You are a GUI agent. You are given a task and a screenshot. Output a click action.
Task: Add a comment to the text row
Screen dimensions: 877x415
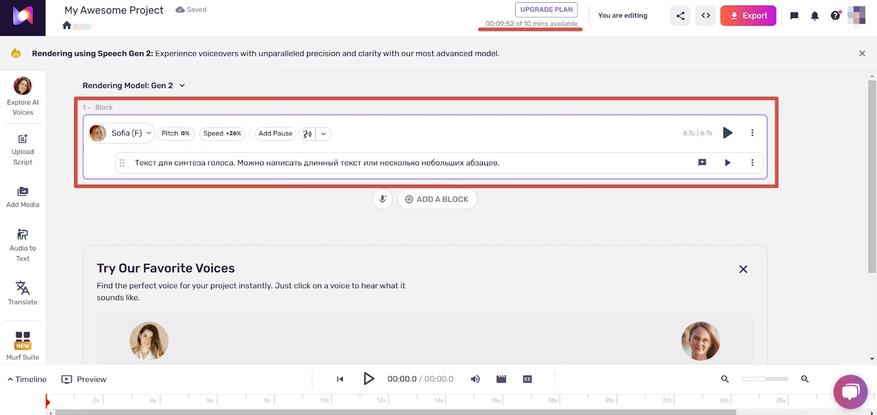pyautogui.click(x=702, y=163)
